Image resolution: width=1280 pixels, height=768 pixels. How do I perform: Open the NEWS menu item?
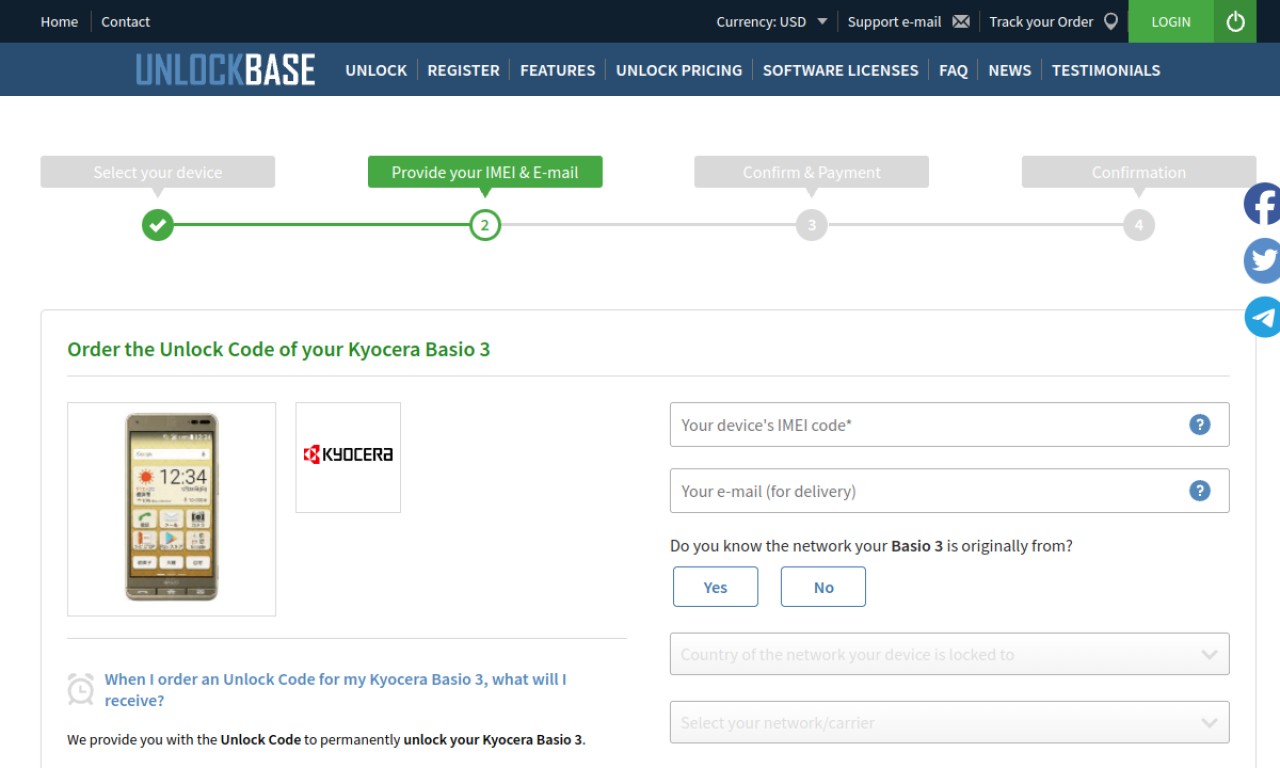[1009, 70]
